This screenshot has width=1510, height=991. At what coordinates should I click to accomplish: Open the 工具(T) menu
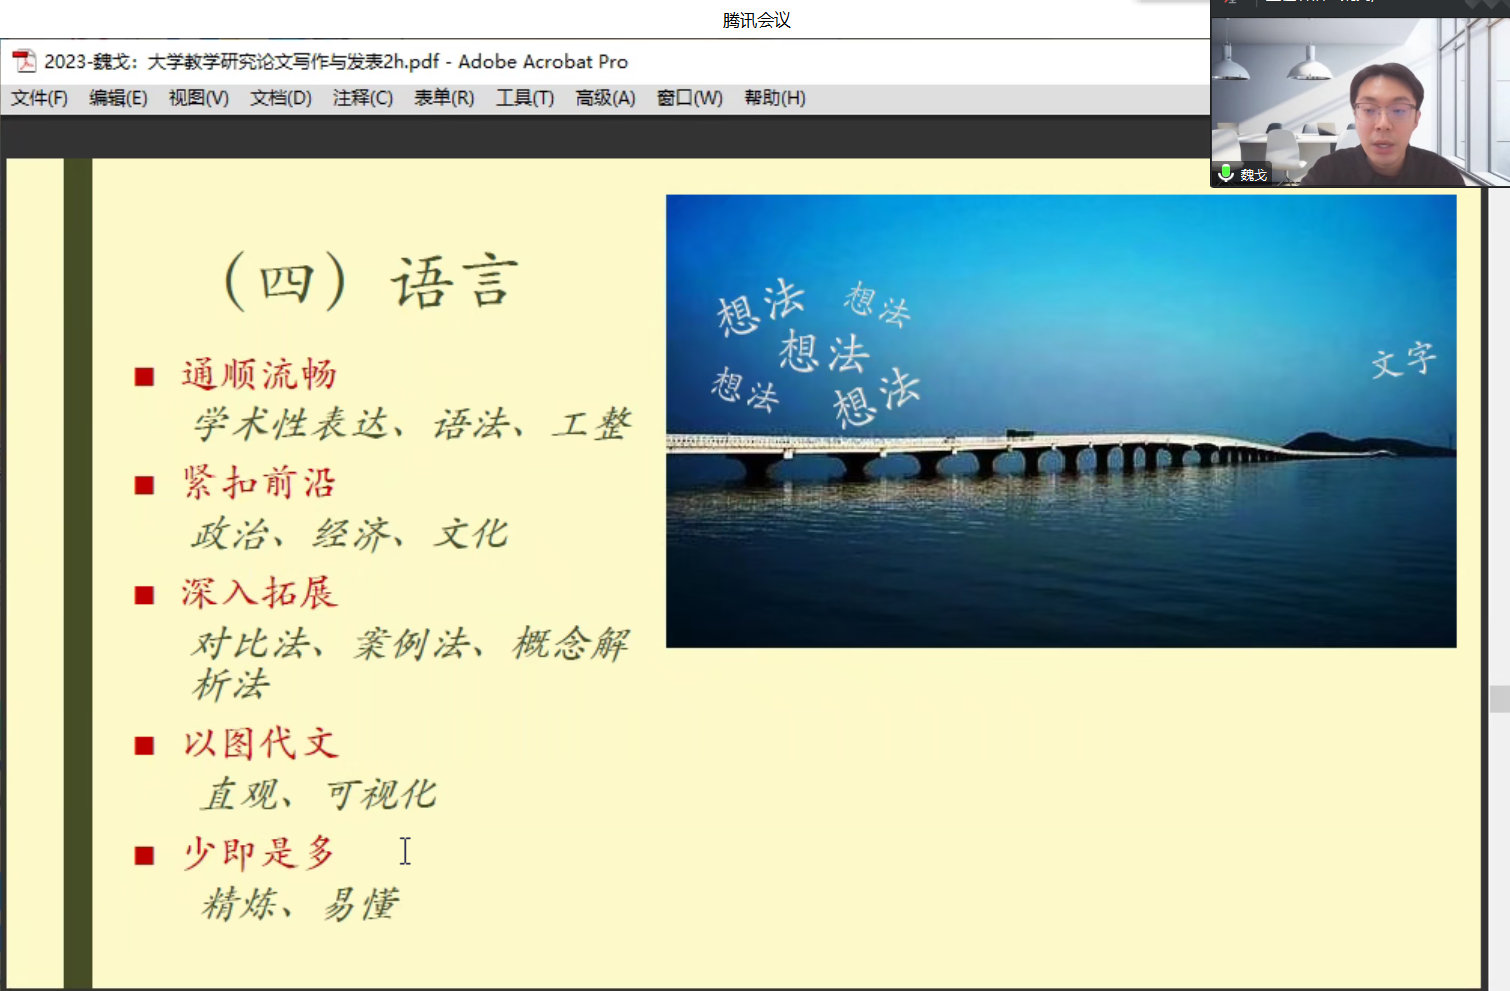pos(524,98)
